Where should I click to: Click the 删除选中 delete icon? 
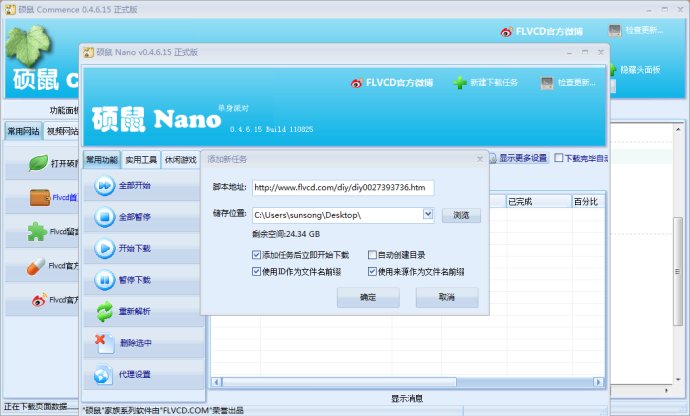104,343
